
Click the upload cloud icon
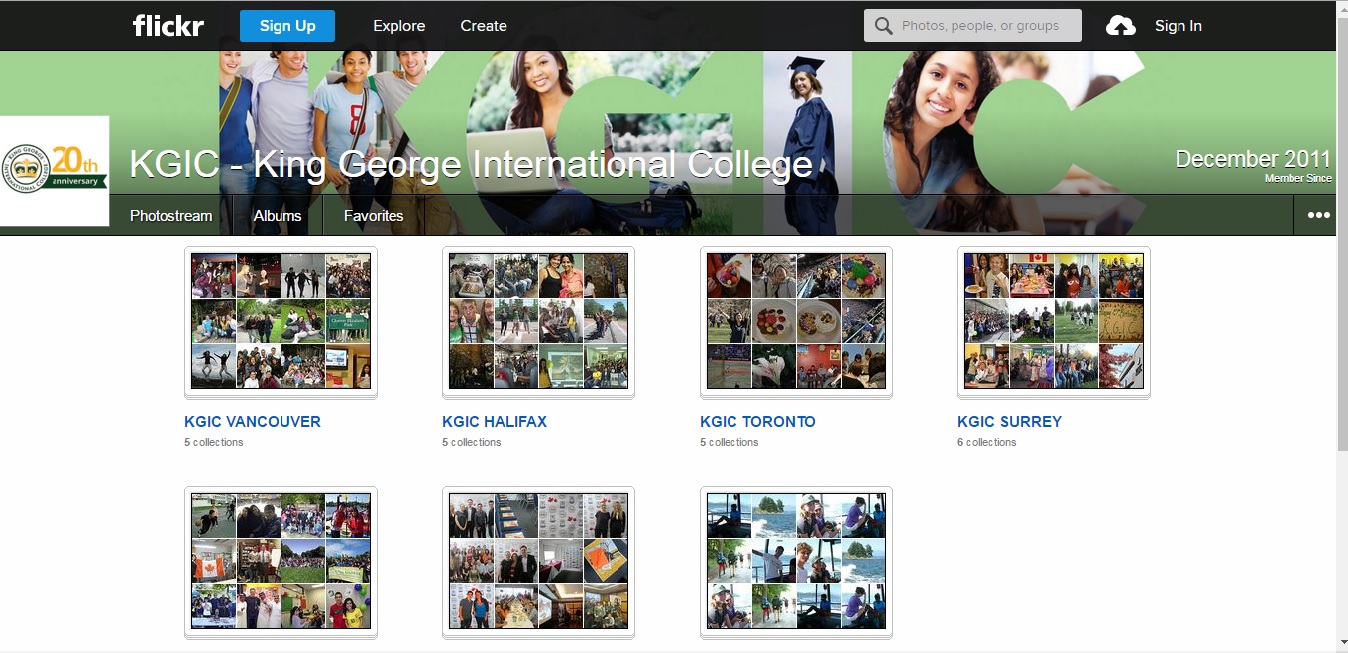1121,26
